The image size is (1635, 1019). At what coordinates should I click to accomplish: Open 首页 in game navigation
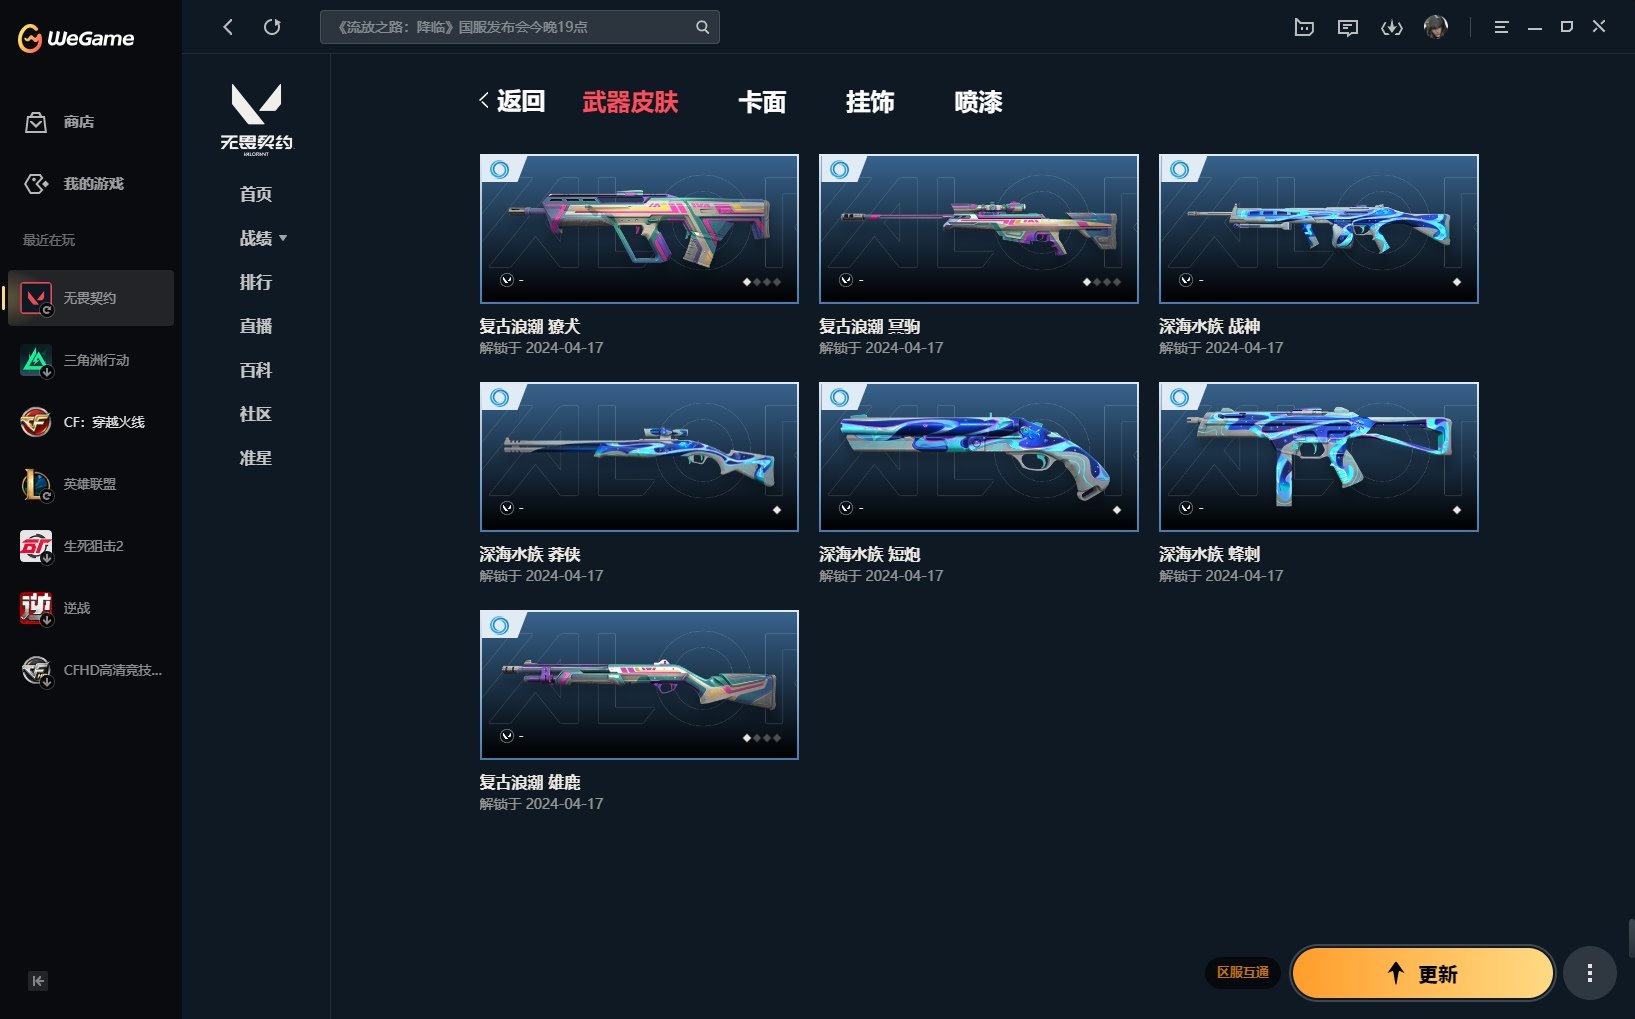[x=256, y=194]
